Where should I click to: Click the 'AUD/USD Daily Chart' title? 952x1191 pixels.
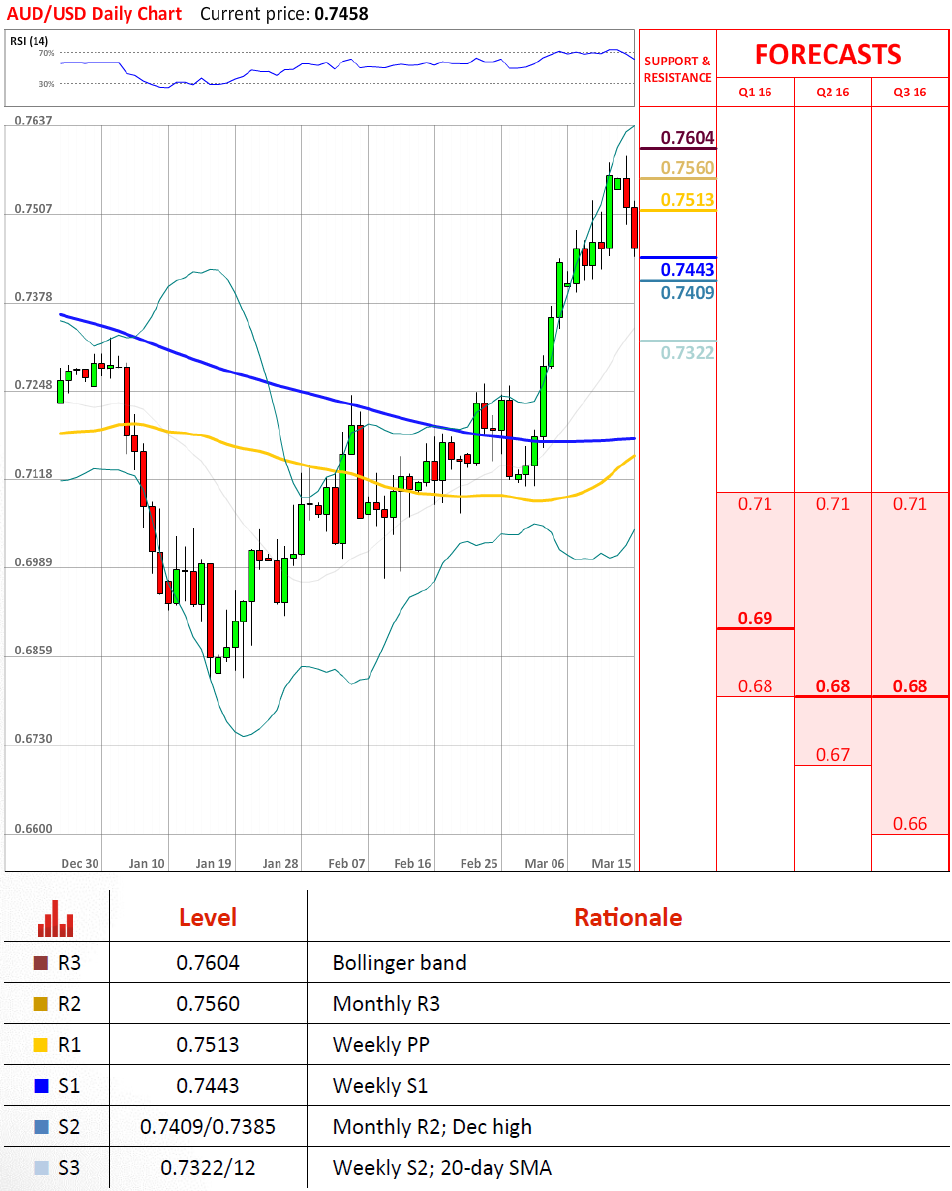[x=94, y=14]
